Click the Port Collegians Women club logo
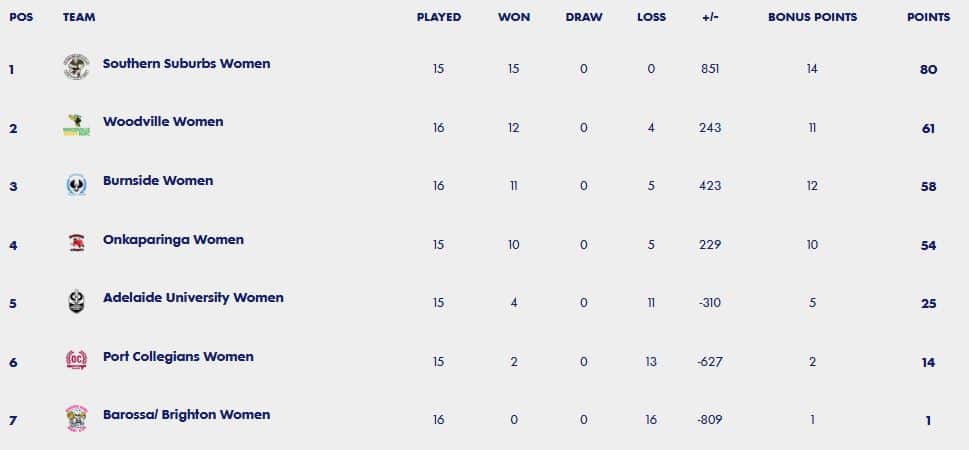Image resolution: width=969 pixels, height=450 pixels. pos(77,359)
